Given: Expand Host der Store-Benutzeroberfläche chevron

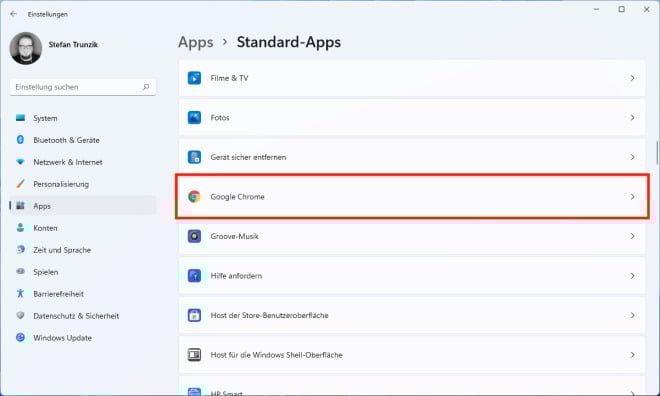Looking at the screenshot, I should 632,316.
